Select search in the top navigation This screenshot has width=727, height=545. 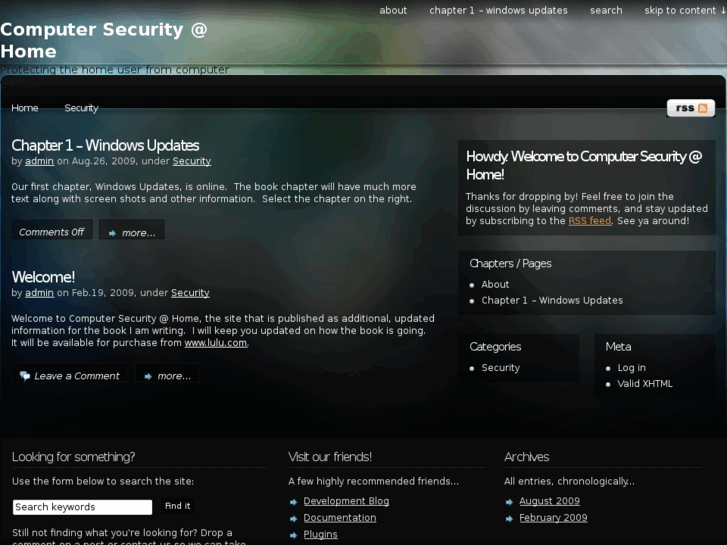606,10
